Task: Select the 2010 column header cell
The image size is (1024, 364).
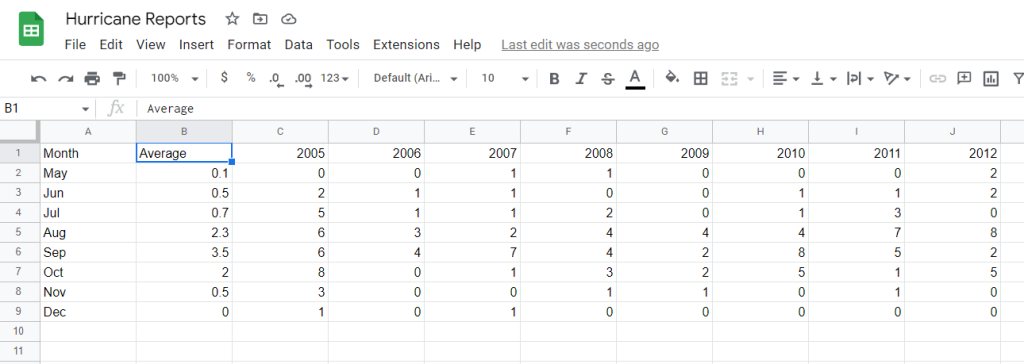Action: coord(760,154)
